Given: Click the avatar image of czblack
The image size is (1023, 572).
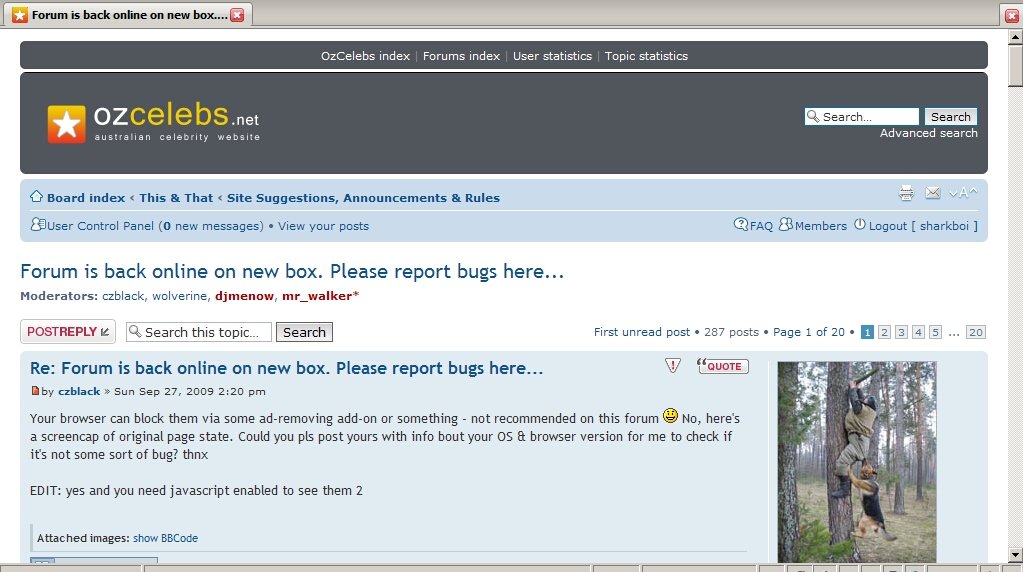Looking at the screenshot, I should tap(857, 461).
